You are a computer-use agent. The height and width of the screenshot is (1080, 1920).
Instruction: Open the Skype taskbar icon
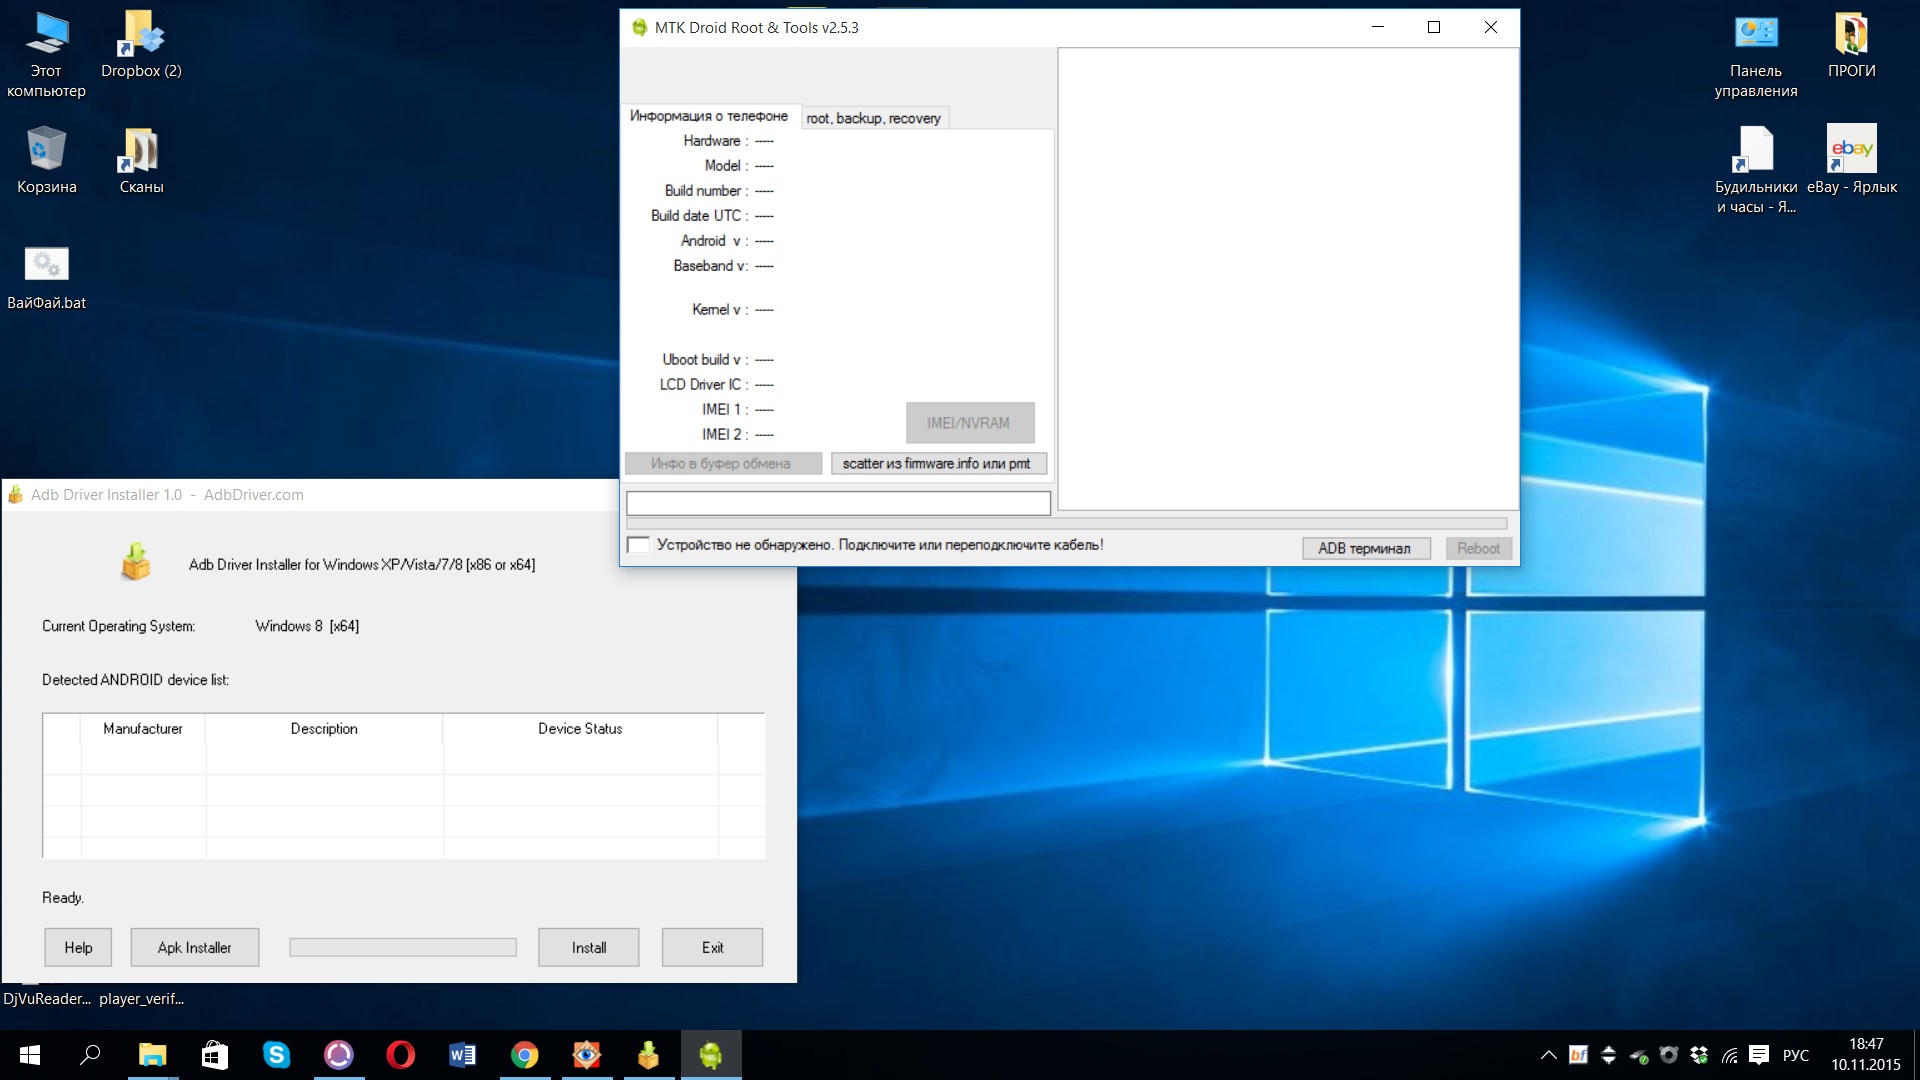[276, 1055]
